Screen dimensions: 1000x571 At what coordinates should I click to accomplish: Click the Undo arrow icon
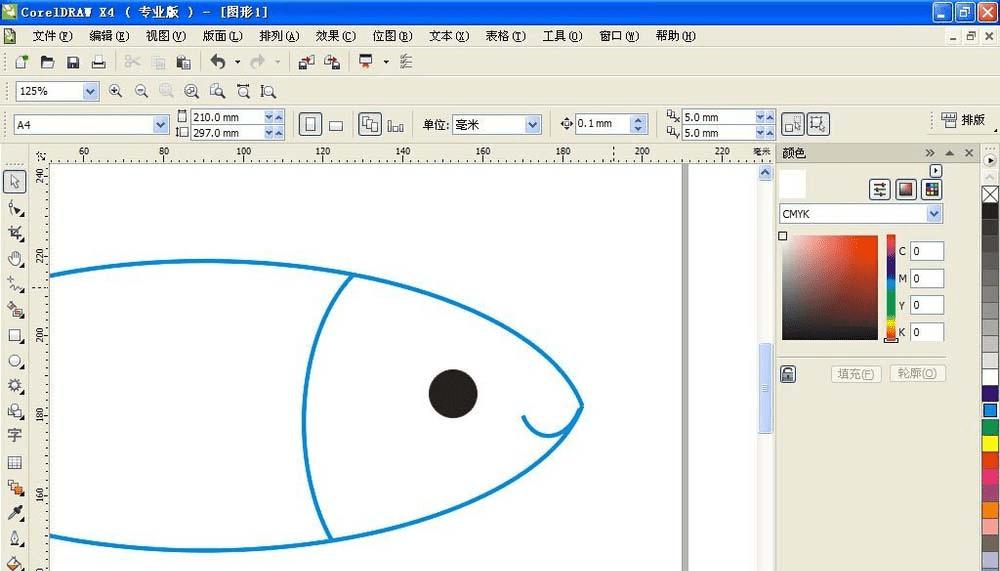217,62
